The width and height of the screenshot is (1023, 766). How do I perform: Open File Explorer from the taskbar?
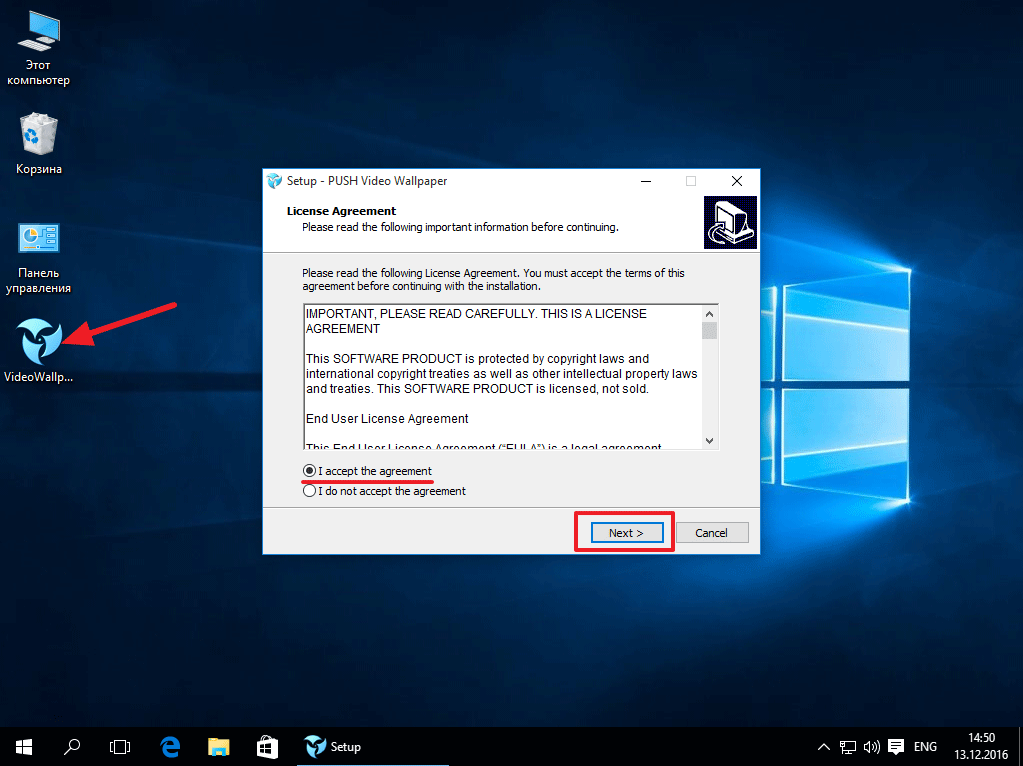coord(219,746)
